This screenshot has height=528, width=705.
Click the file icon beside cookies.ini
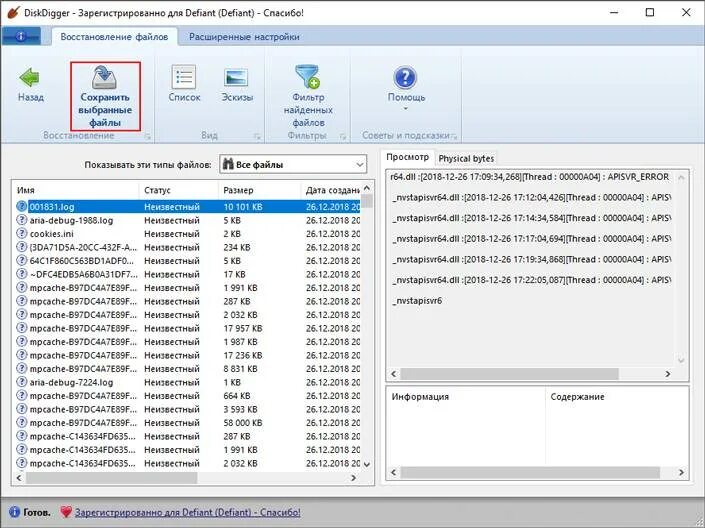click(22, 233)
